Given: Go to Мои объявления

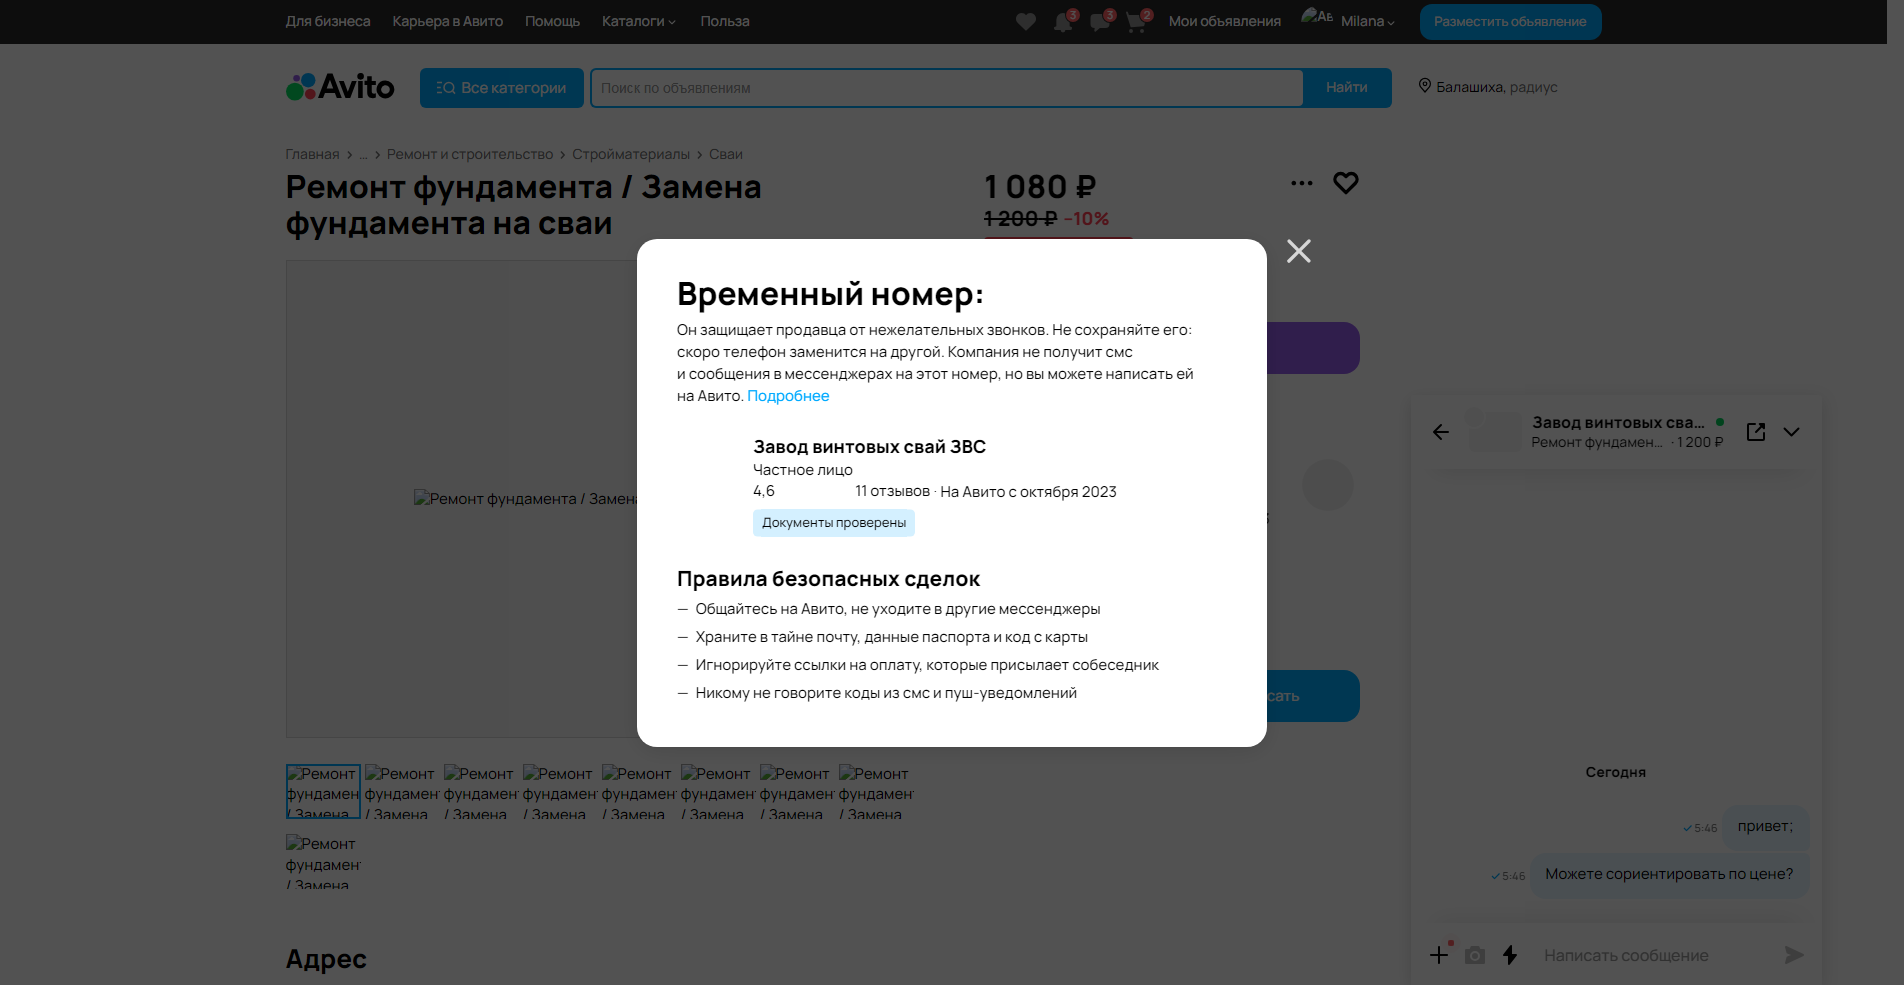Looking at the screenshot, I should (x=1225, y=21).
